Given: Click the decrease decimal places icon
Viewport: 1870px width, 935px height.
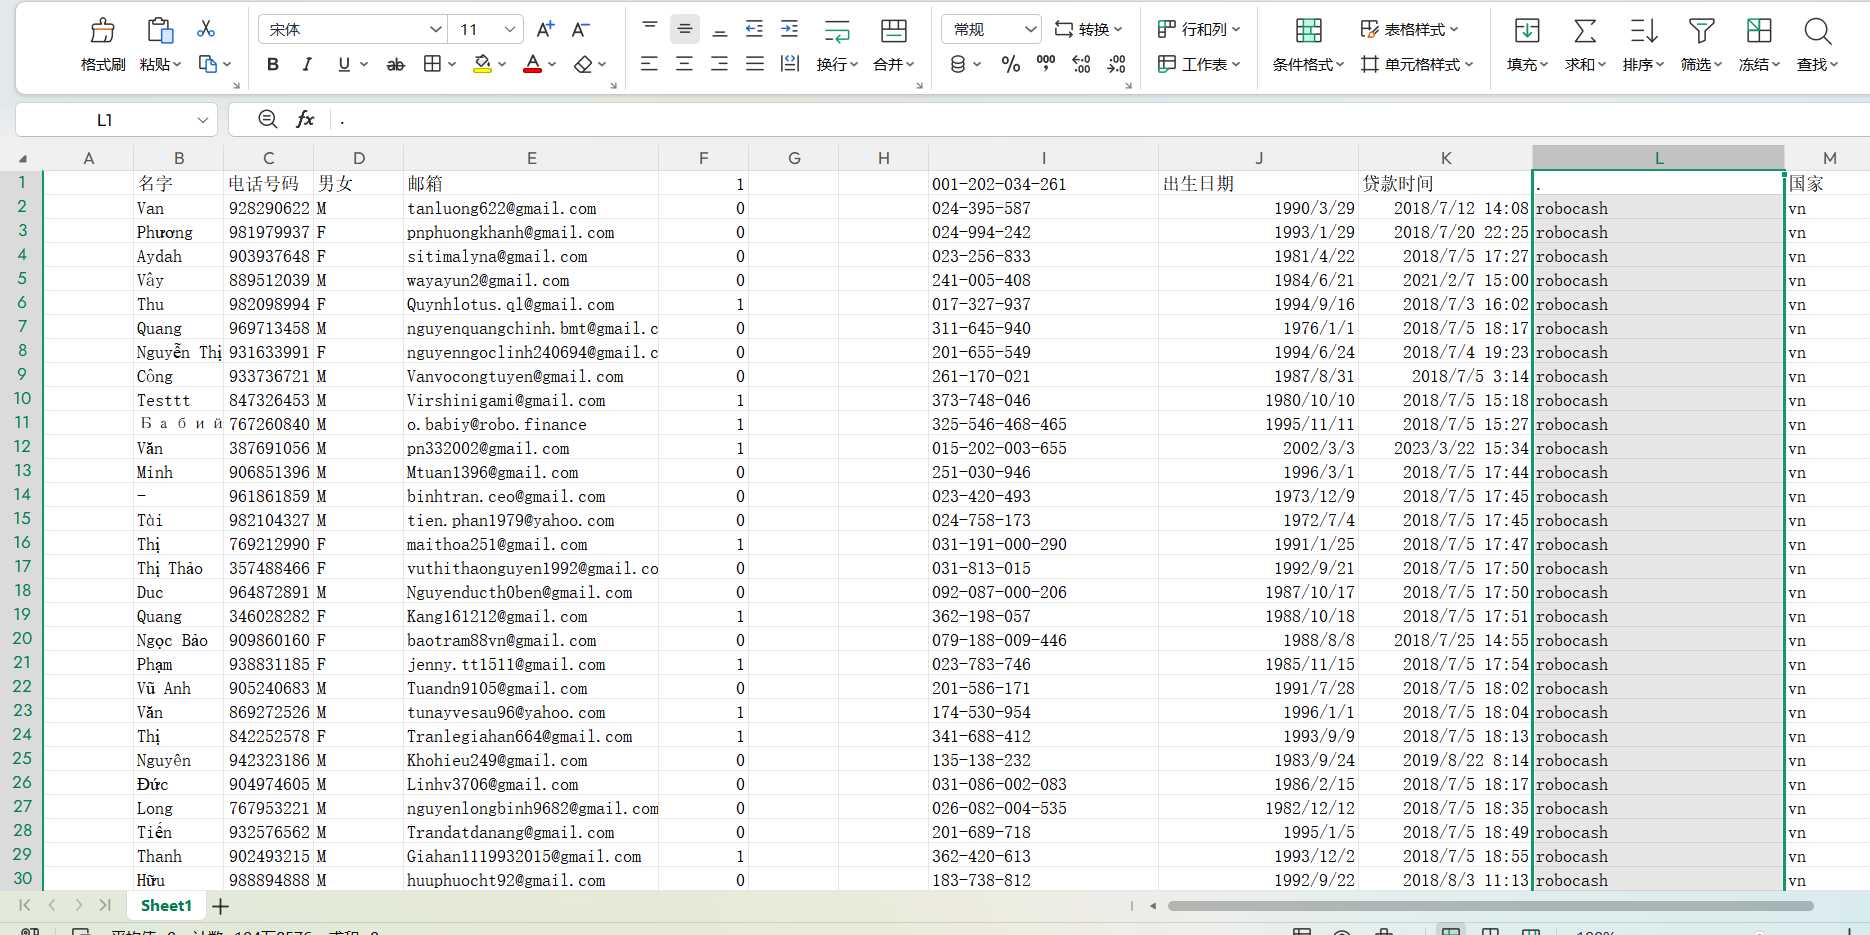Looking at the screenshot, I should pos(1117,64).
